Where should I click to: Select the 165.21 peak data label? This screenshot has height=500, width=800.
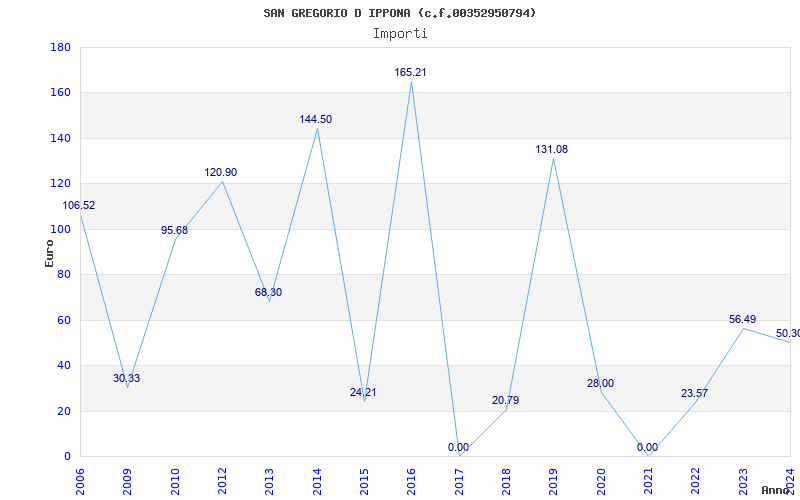click(410, 72)
